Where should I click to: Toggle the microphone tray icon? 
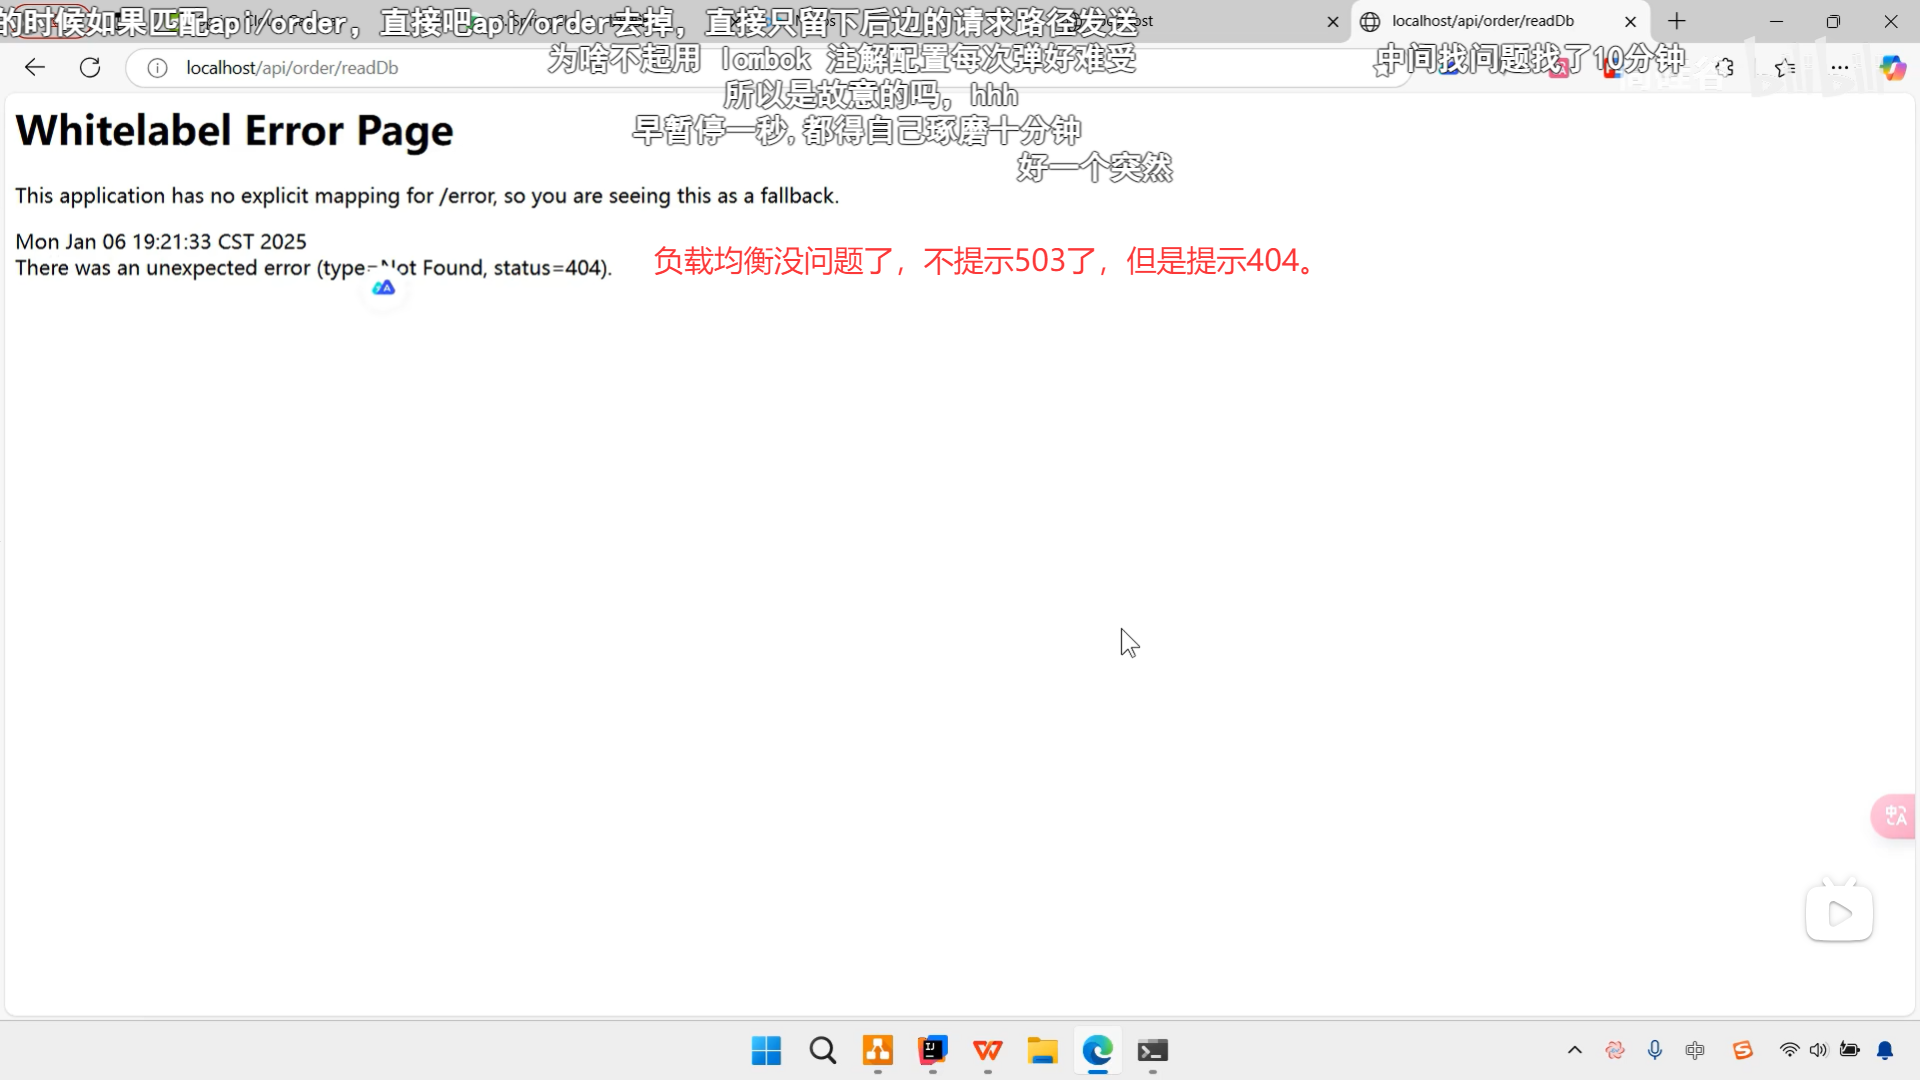pyautogui.click(x=1655, y=1050)
